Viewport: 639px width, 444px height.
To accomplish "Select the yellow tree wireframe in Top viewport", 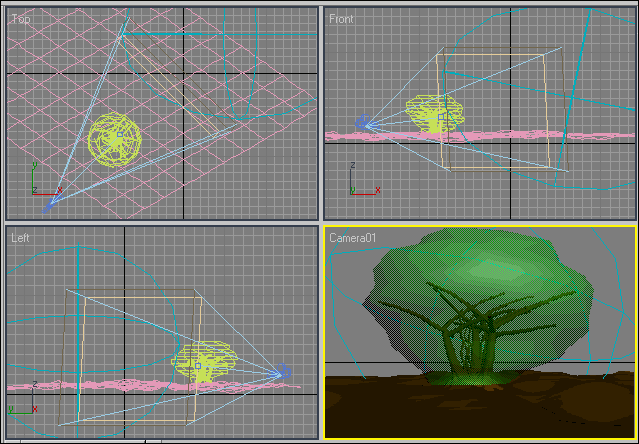I will 115,139.
